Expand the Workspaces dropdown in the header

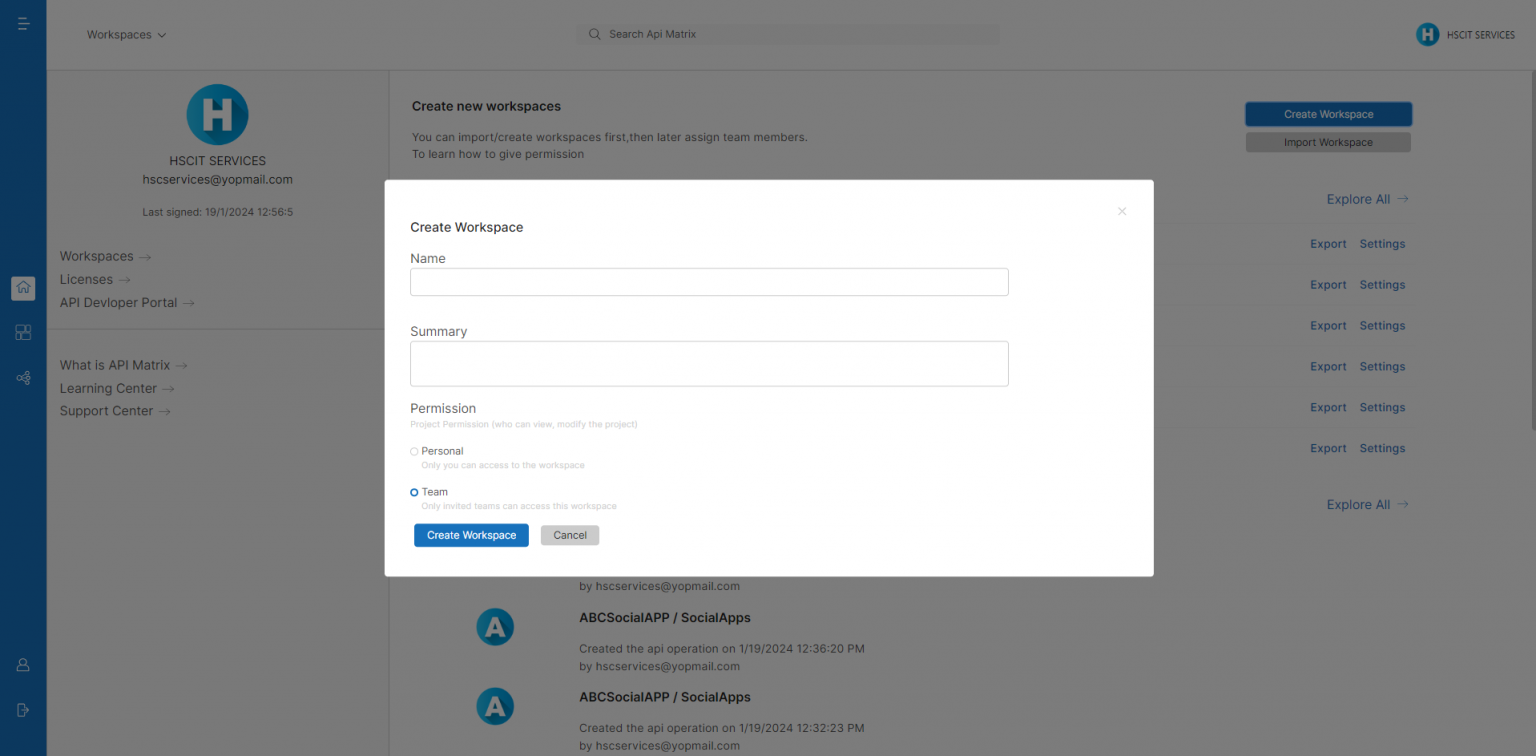(126, 33)
